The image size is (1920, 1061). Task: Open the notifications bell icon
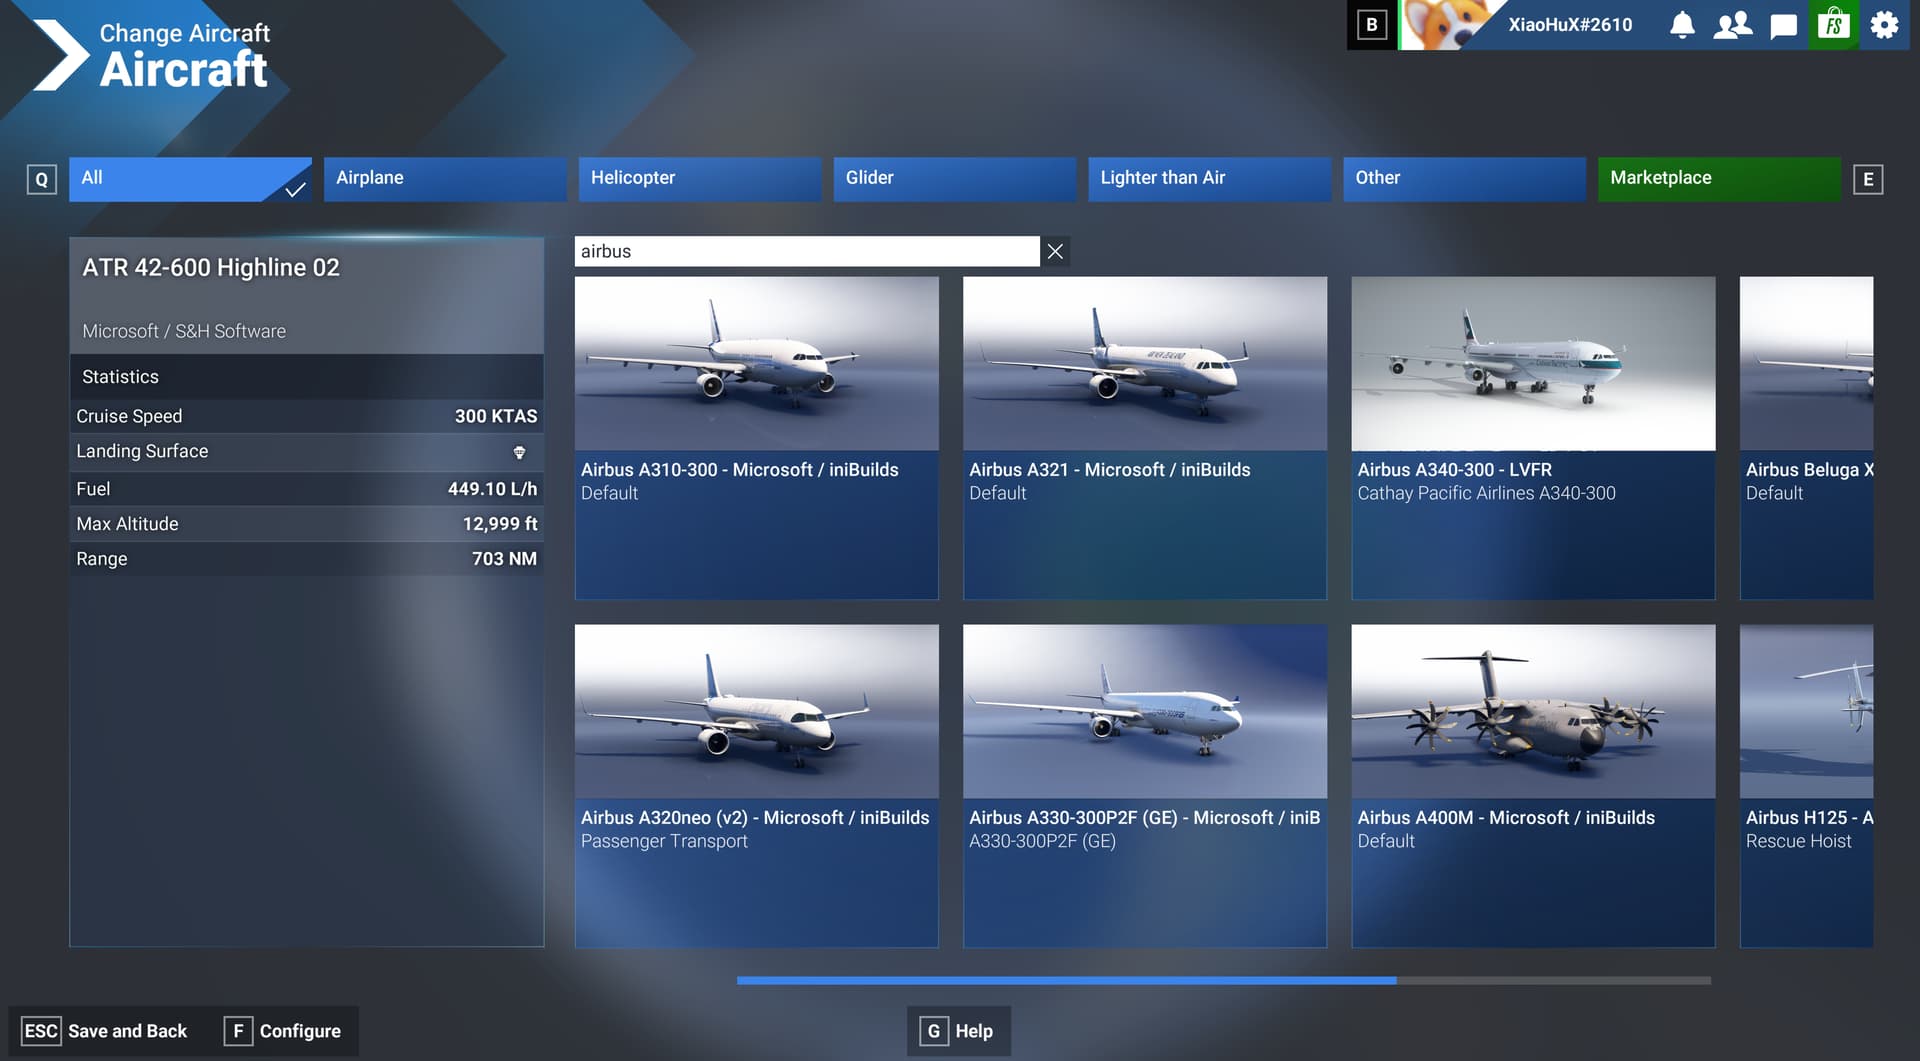pyautogui.click(x=1682, y=25)
